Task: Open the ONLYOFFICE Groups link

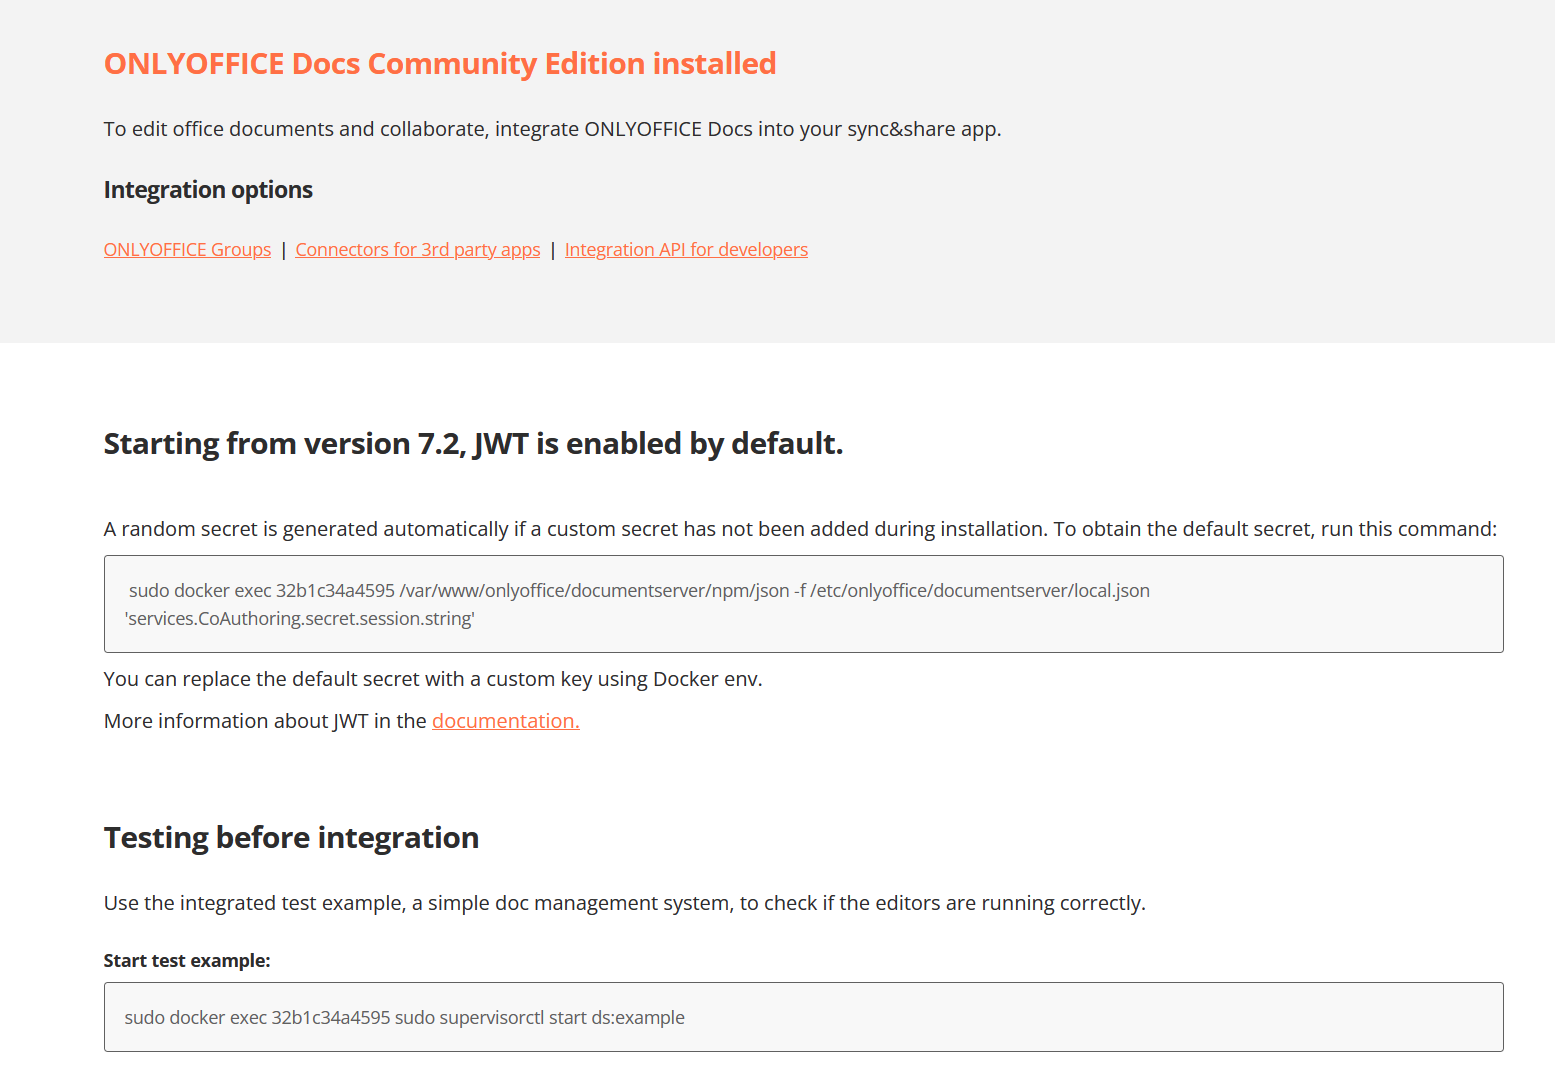Action: (x=187, y=250)
